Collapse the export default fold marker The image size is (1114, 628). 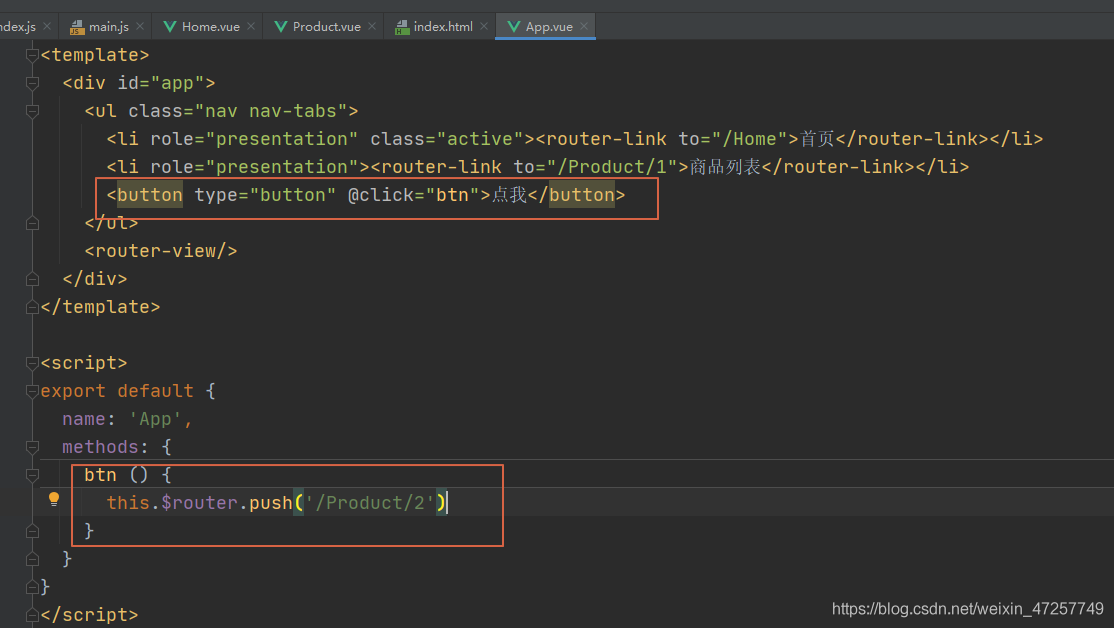[x=32, y=391]
